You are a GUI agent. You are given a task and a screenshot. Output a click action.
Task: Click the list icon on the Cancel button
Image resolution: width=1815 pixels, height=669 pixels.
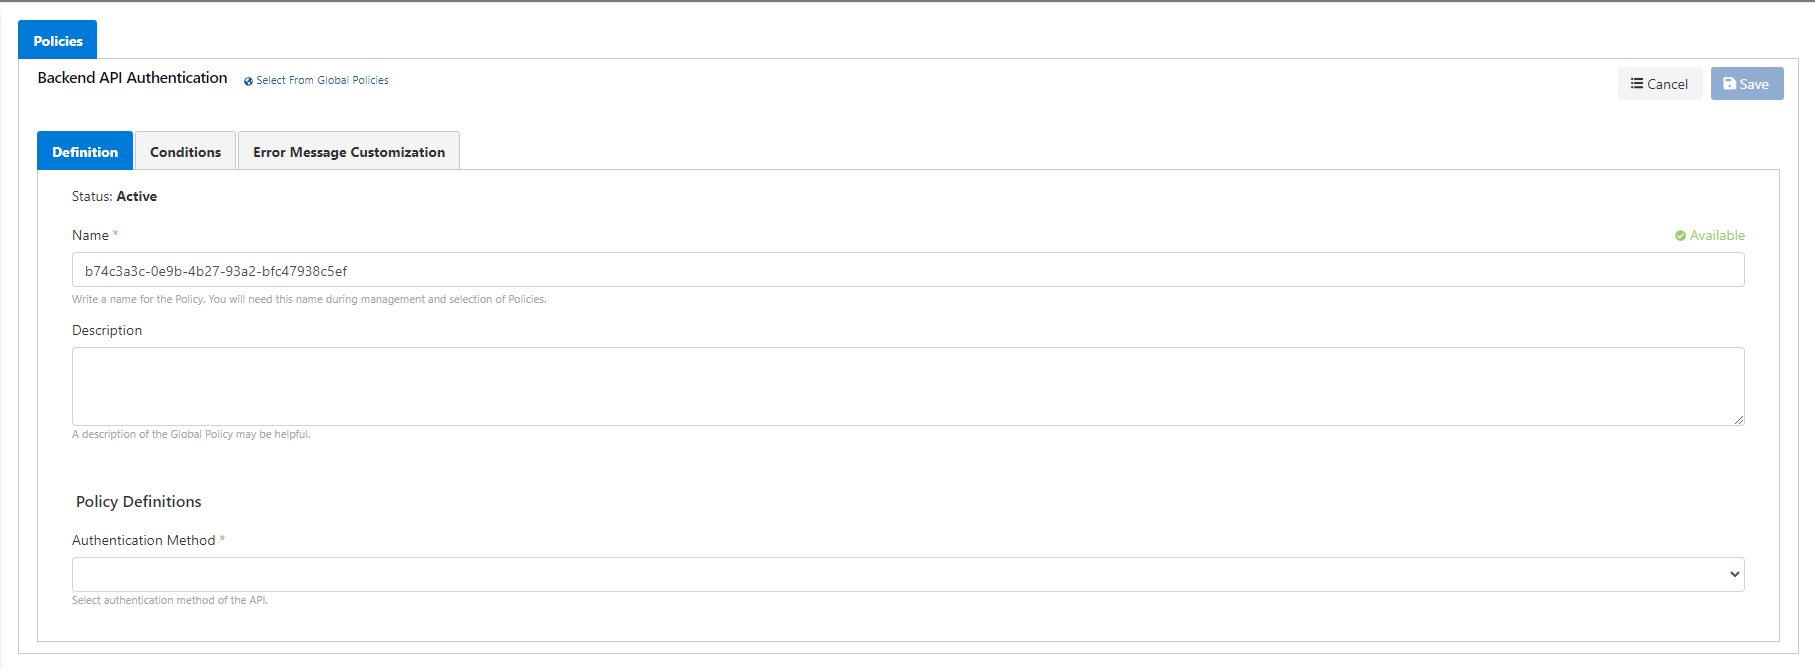[1636, 84]
